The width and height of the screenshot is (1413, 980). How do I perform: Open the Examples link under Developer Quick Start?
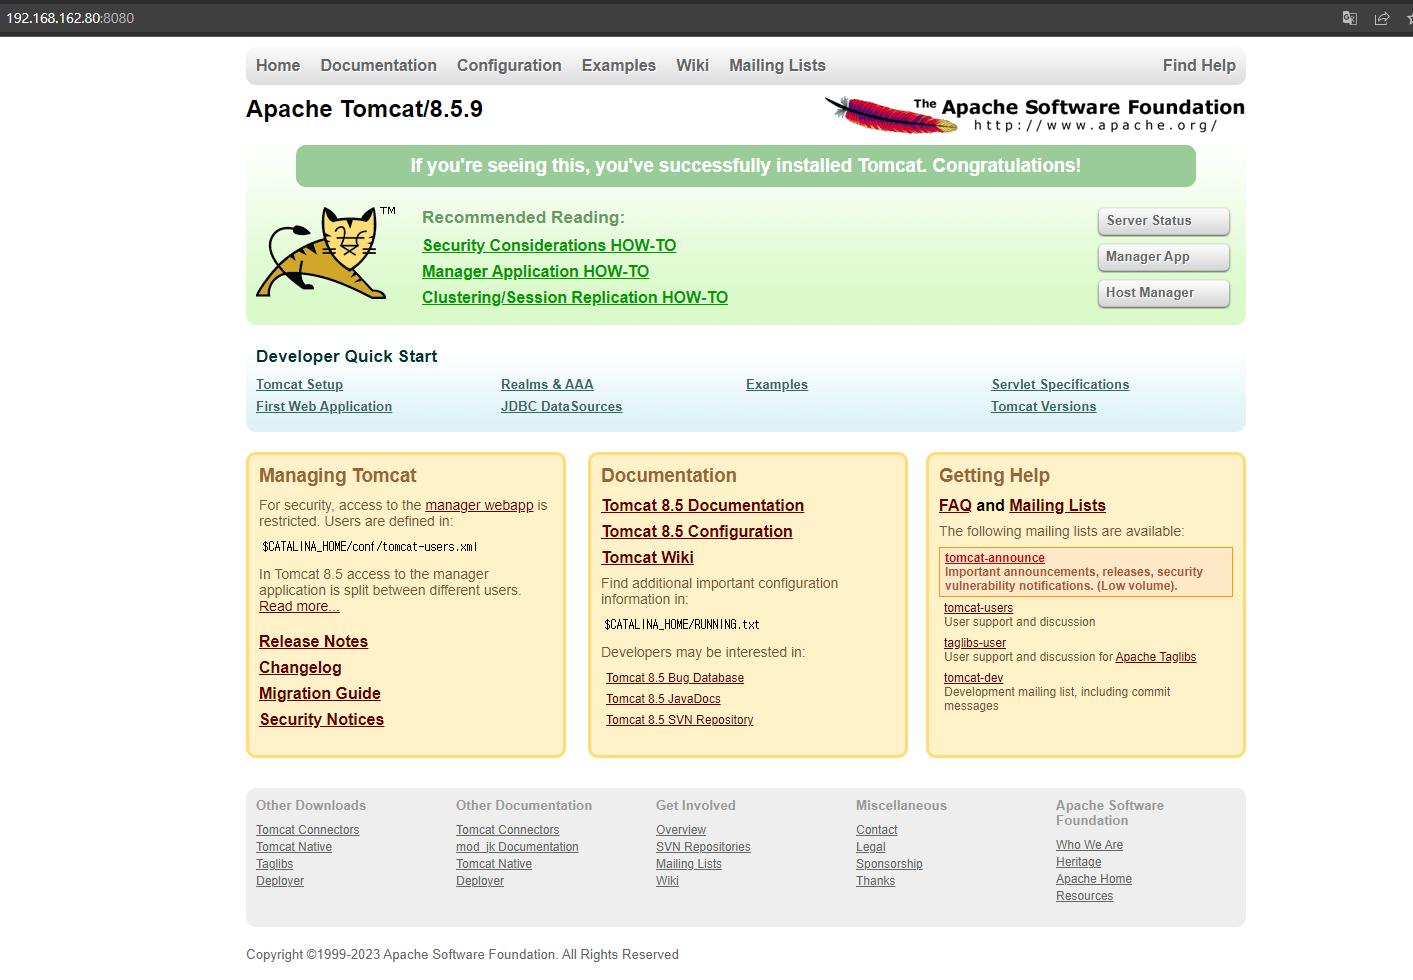777,384
